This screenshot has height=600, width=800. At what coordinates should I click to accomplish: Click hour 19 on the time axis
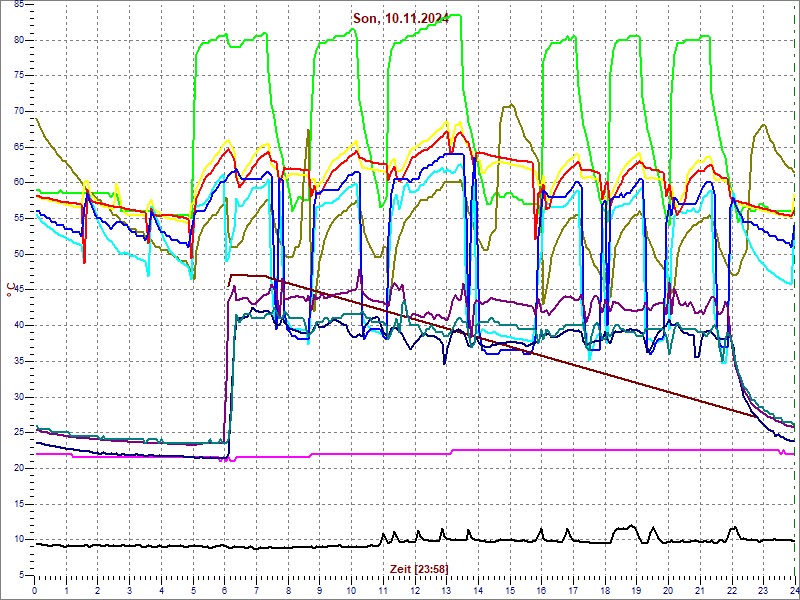pos(636,589)
